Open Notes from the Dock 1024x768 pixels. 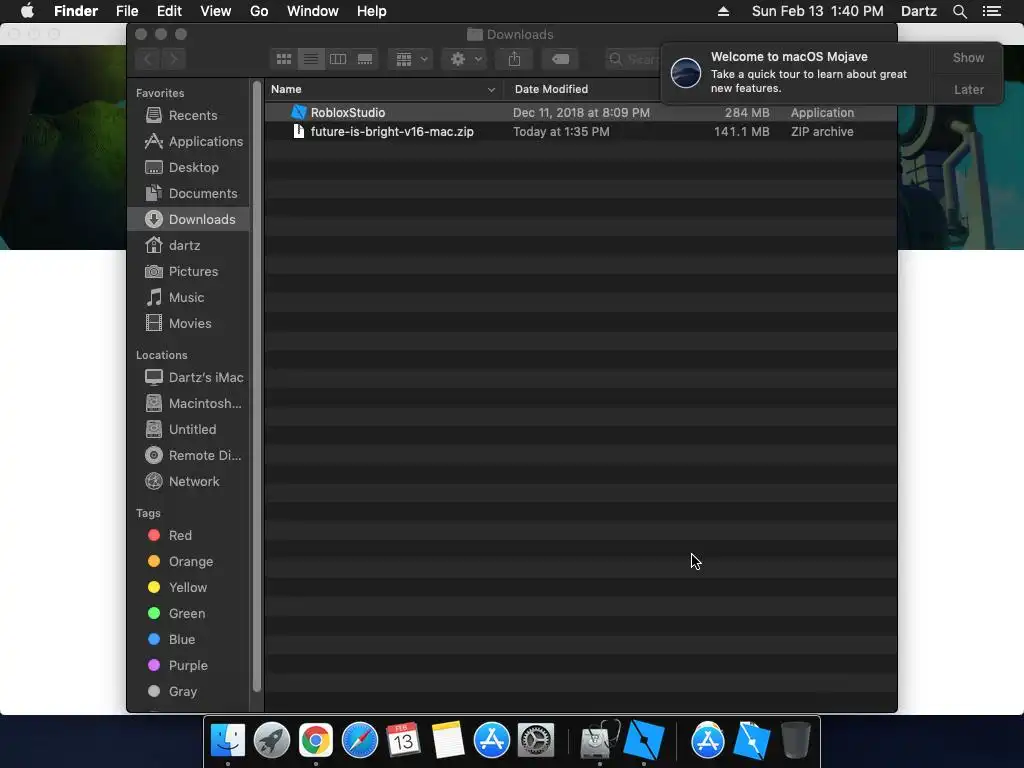coord(447,741)
